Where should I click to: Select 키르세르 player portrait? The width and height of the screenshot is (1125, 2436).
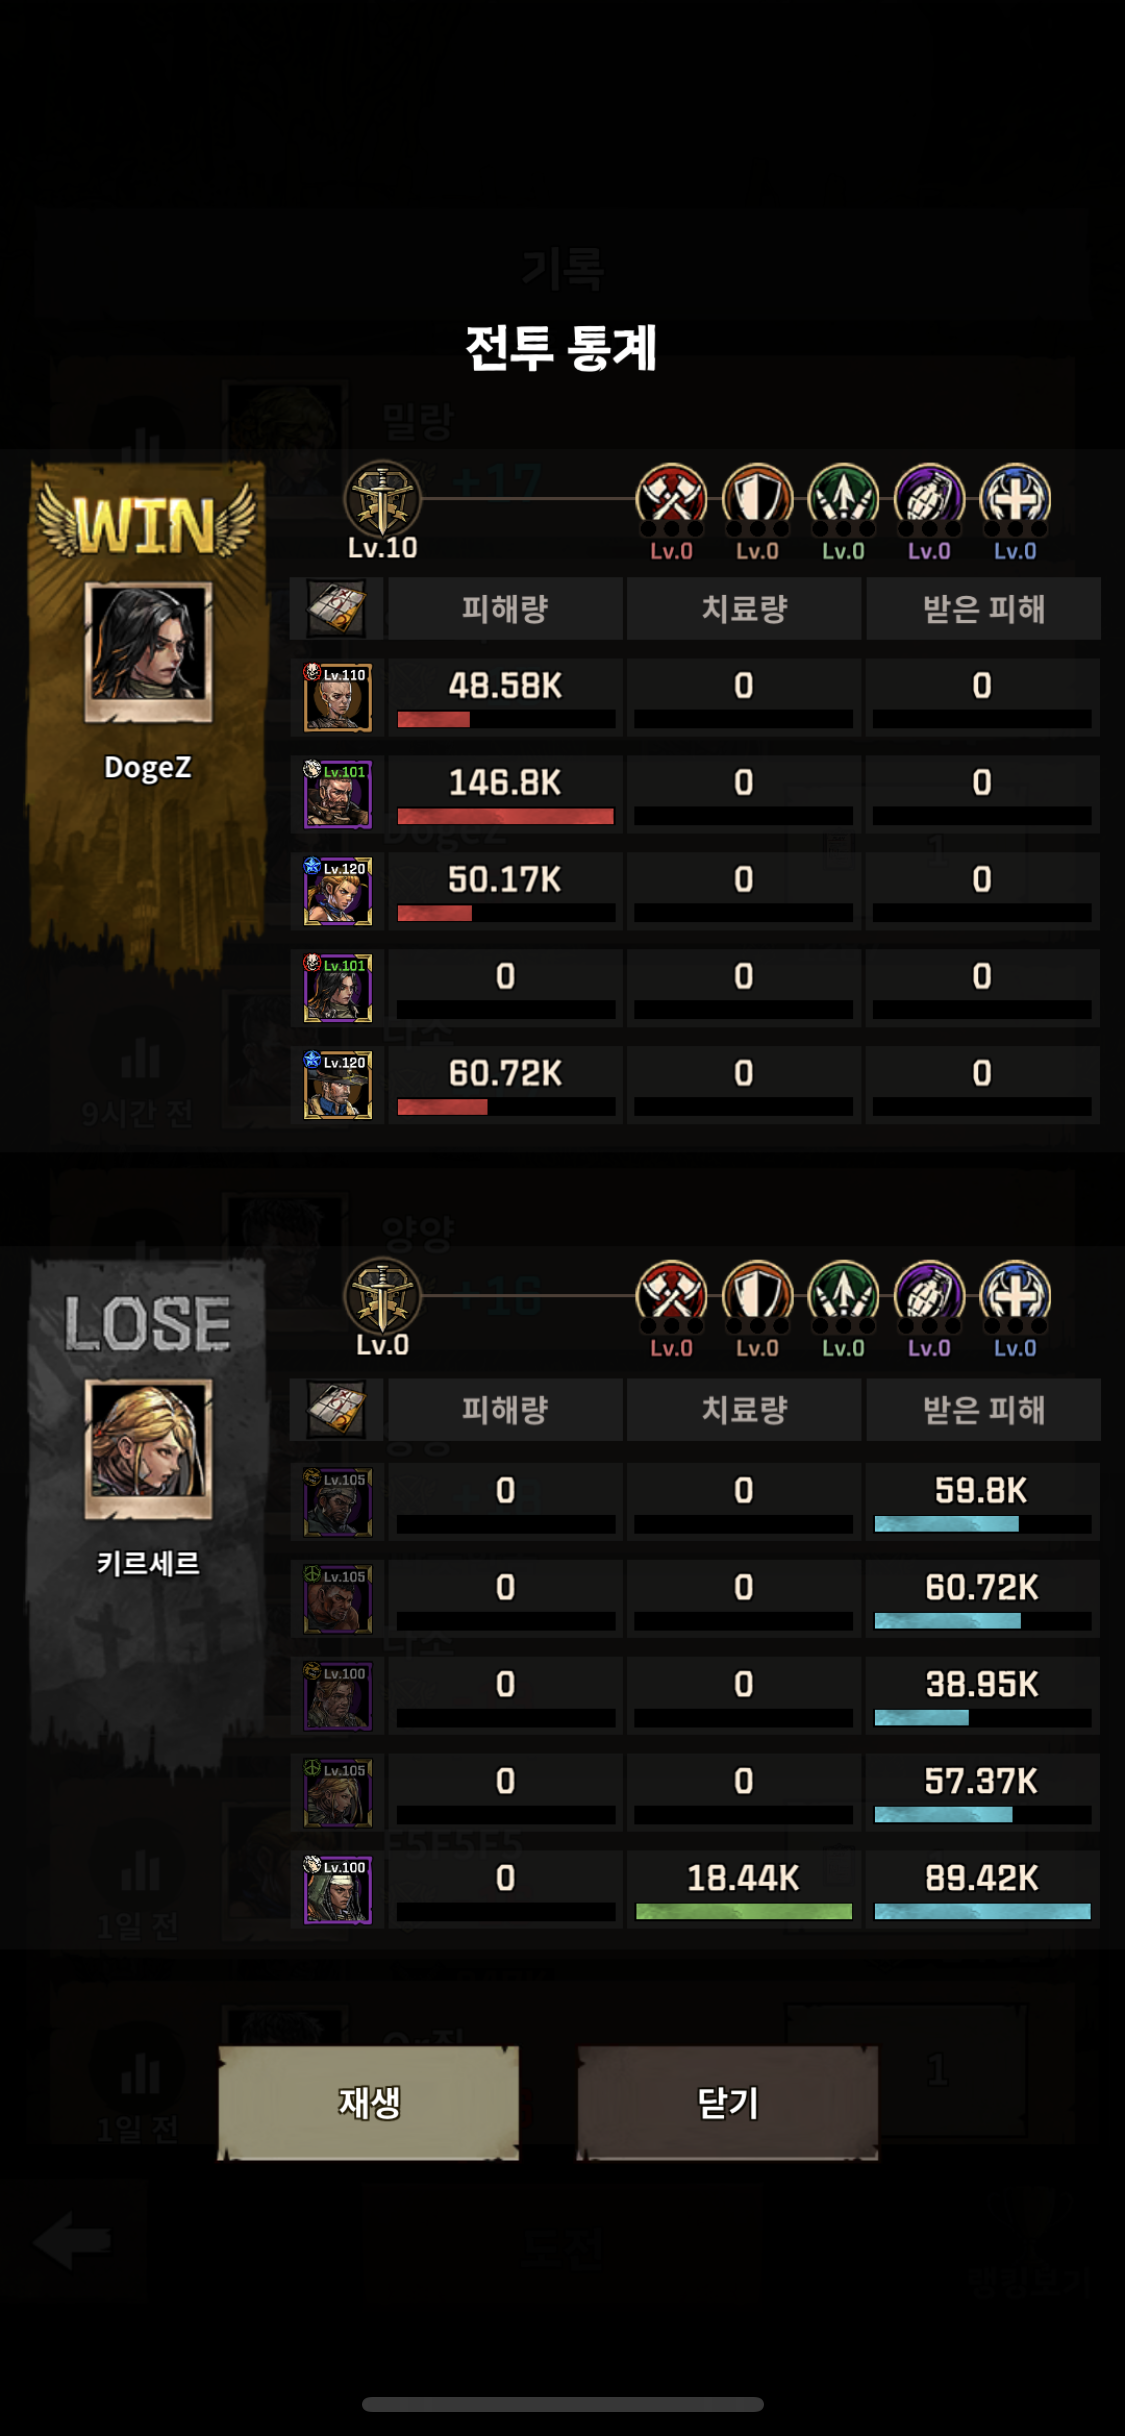click(x=148, y=1449)
